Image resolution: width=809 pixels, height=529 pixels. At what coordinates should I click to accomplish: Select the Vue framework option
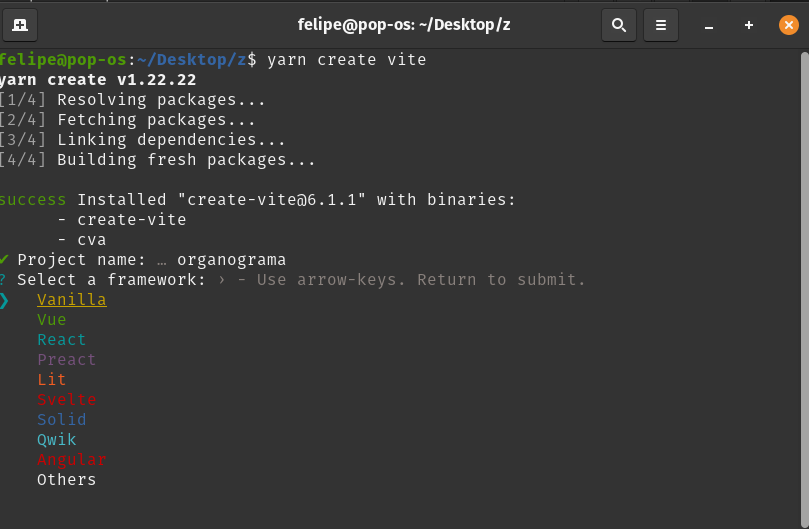(52, 320)
